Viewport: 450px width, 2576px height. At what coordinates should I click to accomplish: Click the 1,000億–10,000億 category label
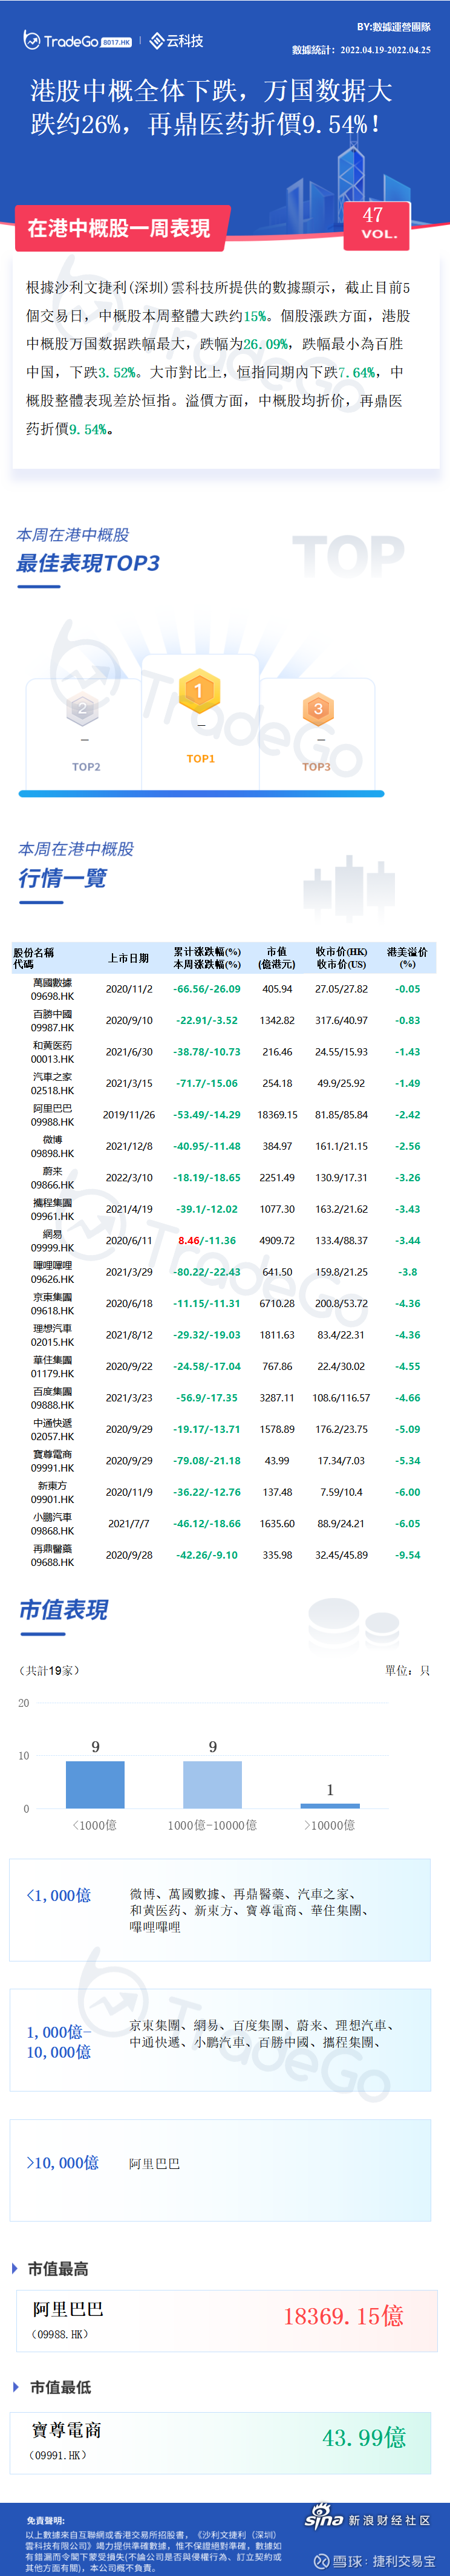coord(58,2042)
